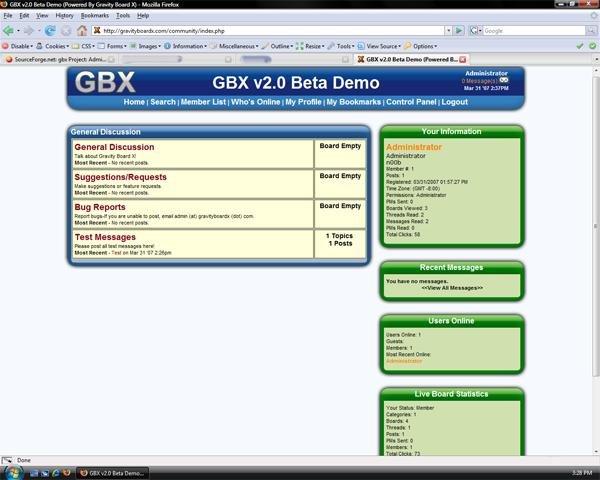Open the Bug Reports board

click(100, 207)
